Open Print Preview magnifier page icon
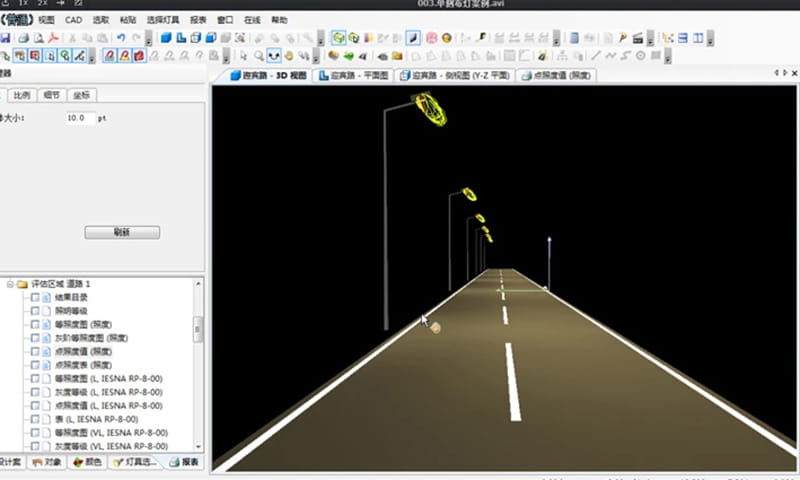 [x=38, y=38]
